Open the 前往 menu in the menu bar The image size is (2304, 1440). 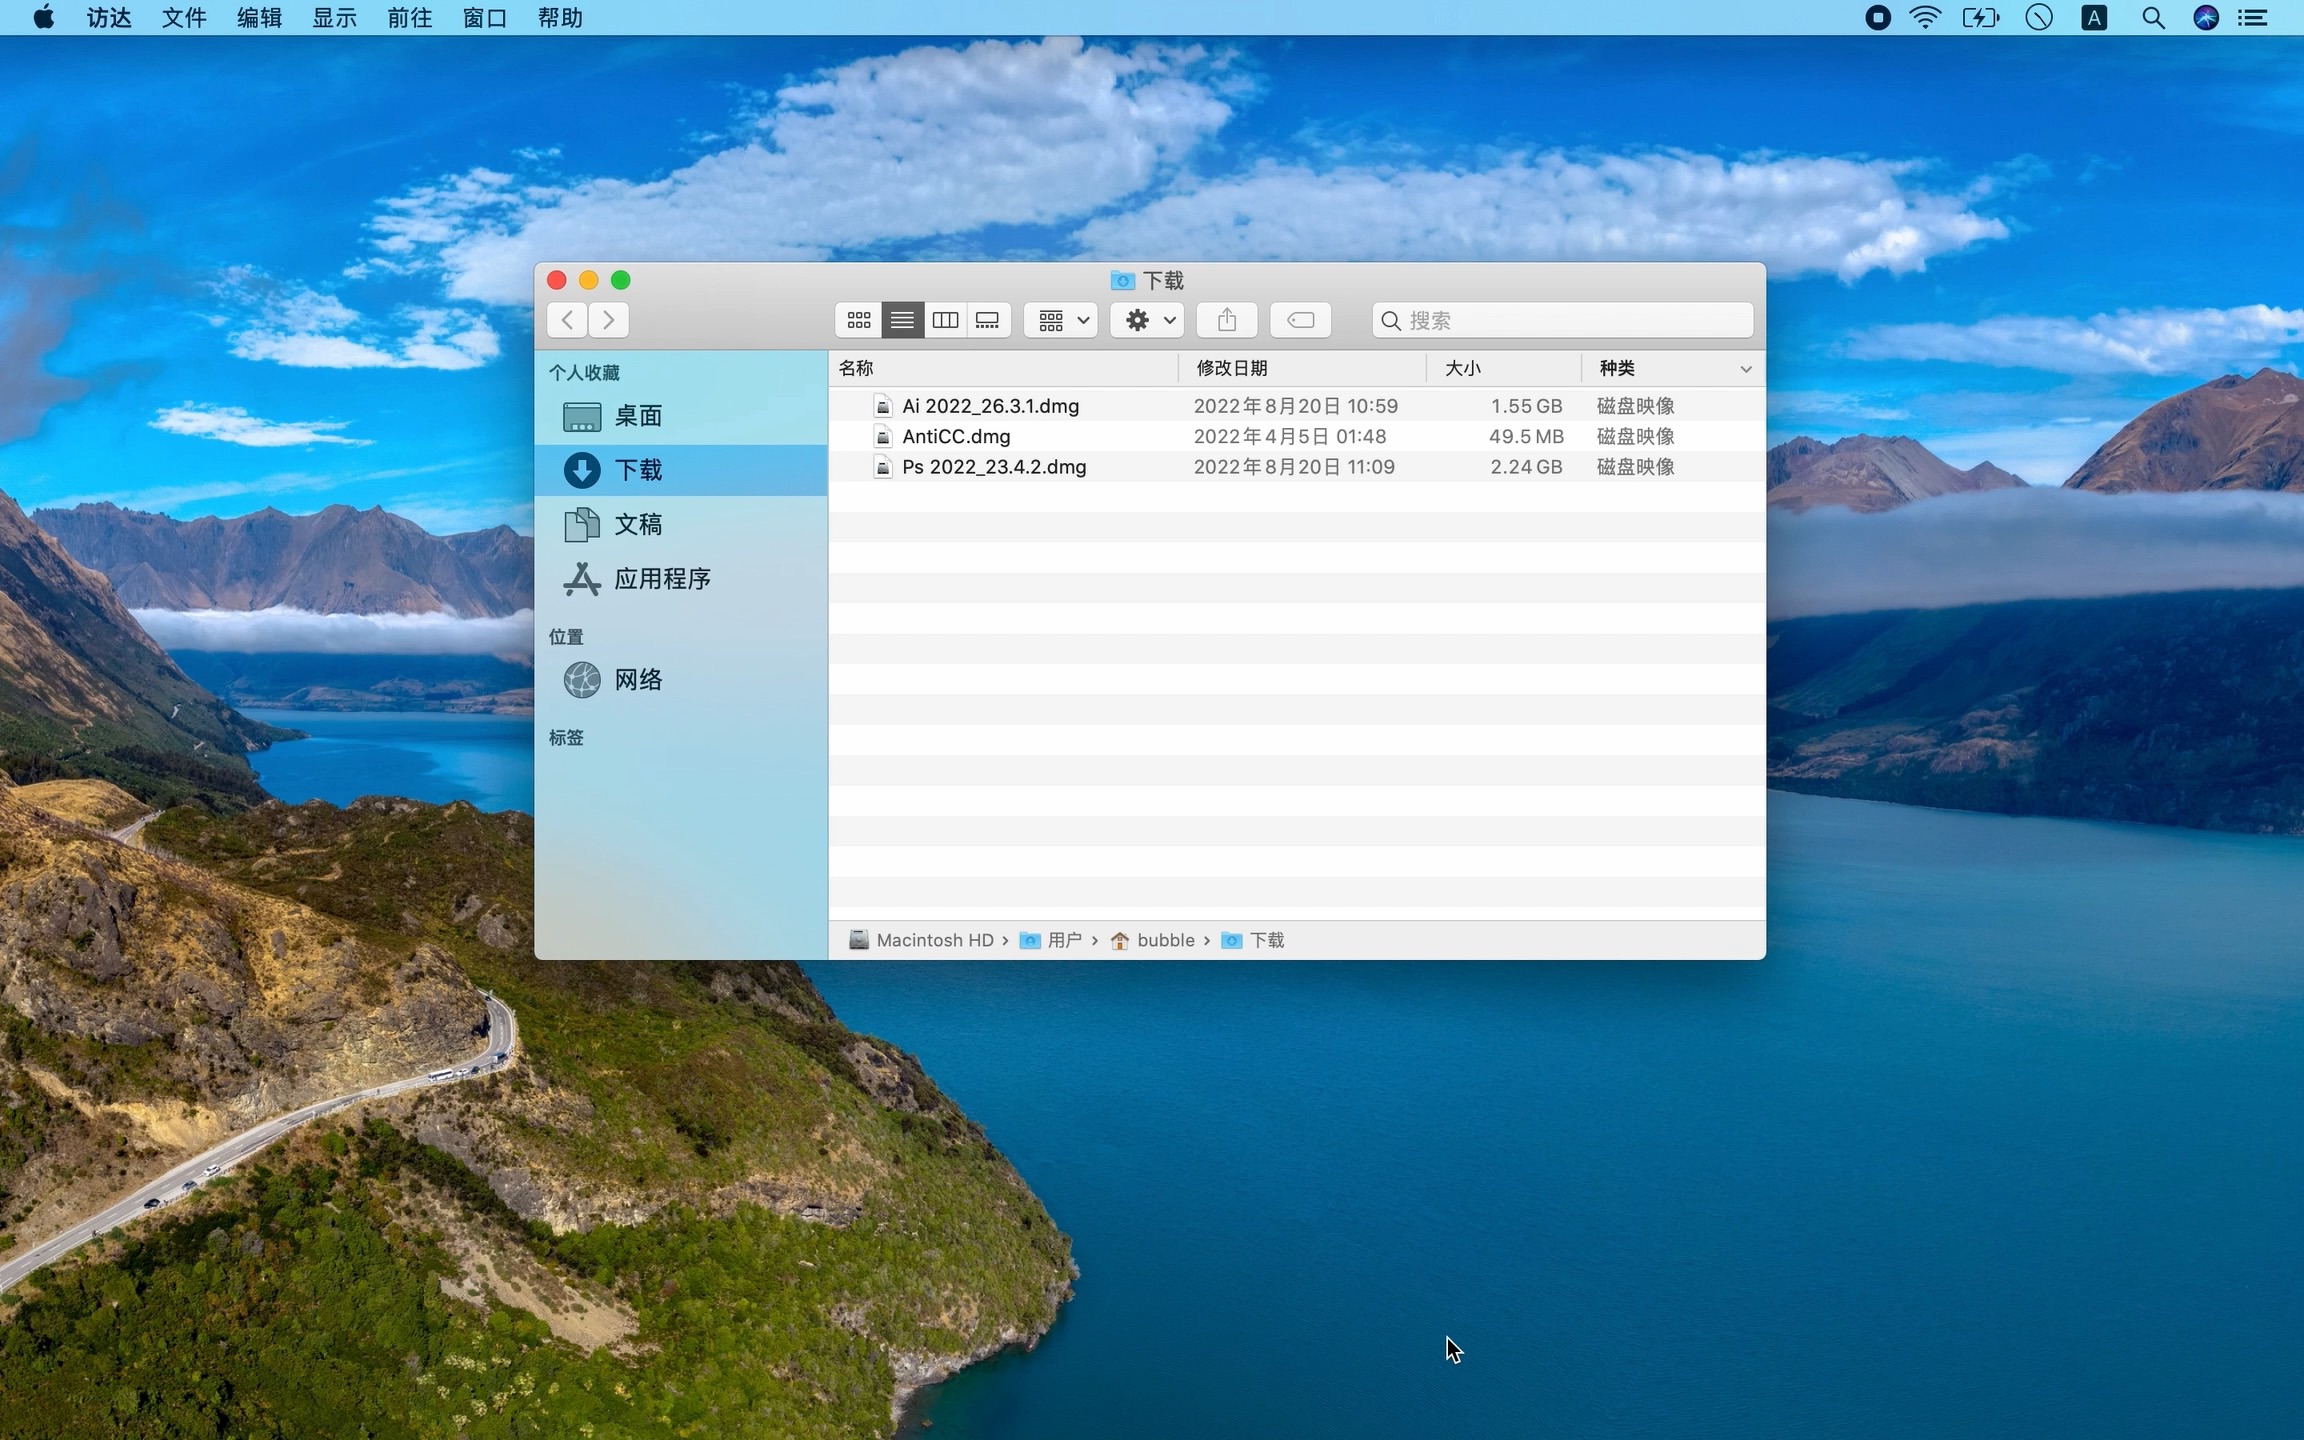pyautogui.click(x=409, y=18)
